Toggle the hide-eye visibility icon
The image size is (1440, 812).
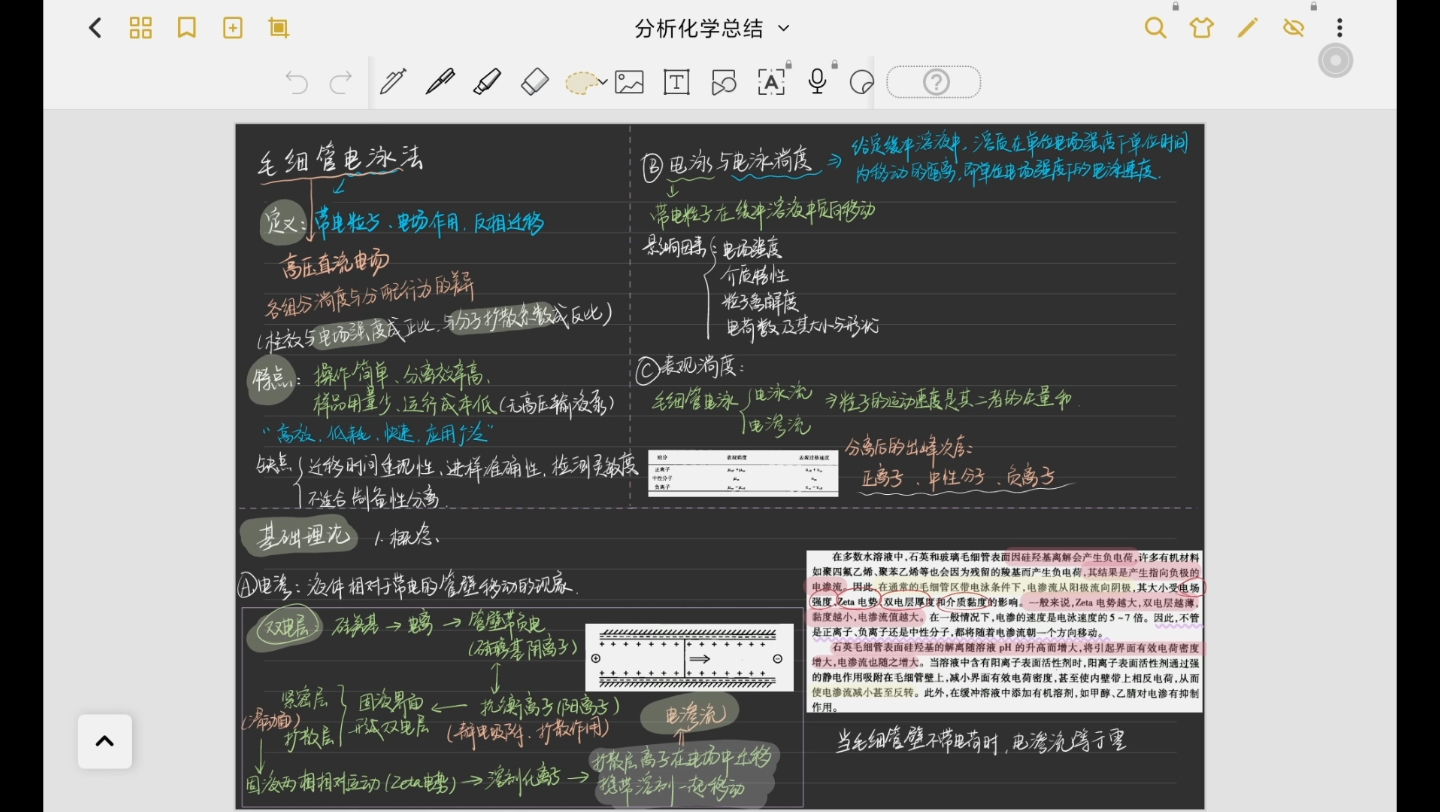pyautogui.click(x=1294, y=28)
